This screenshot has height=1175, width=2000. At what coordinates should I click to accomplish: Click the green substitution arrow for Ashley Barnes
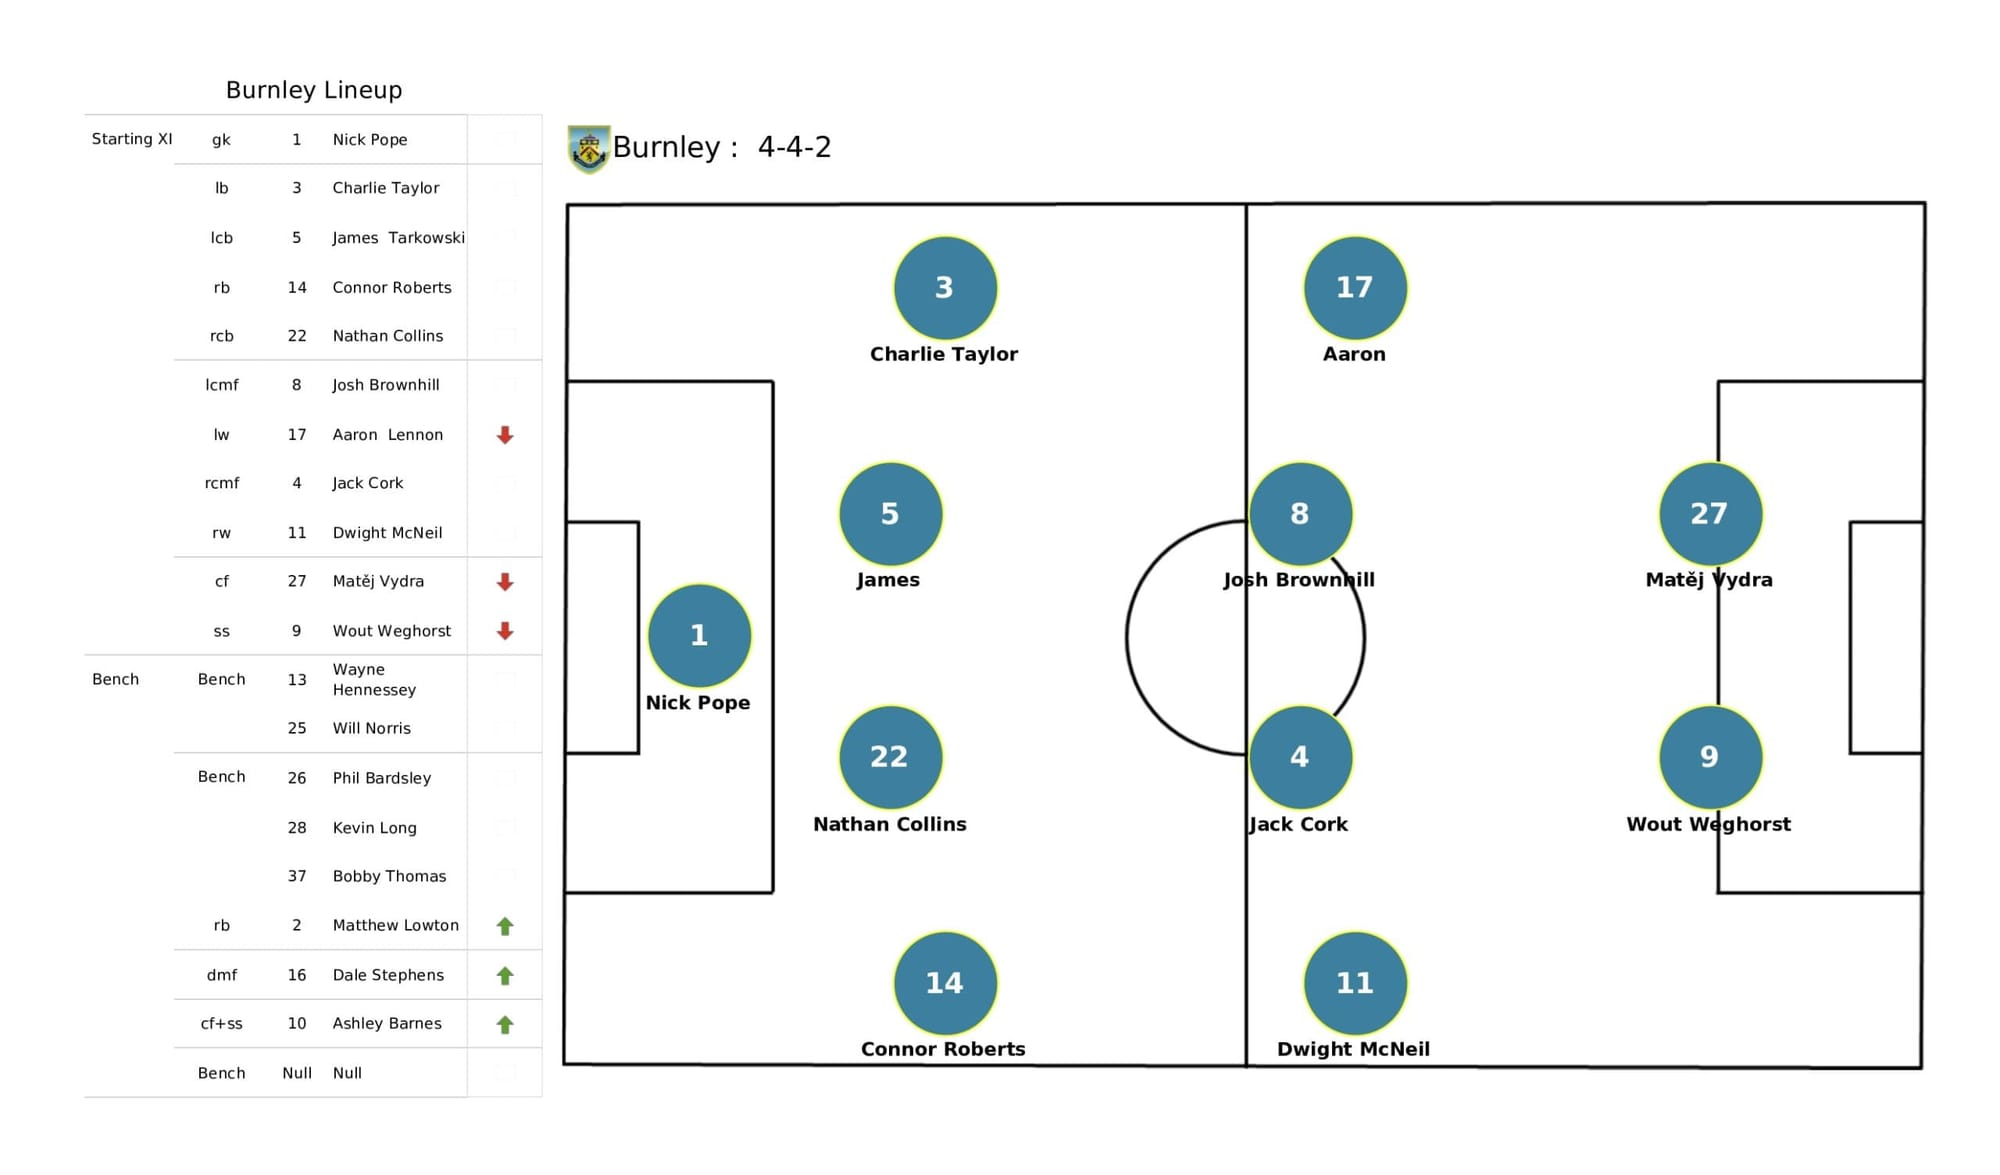[505, 1024]
